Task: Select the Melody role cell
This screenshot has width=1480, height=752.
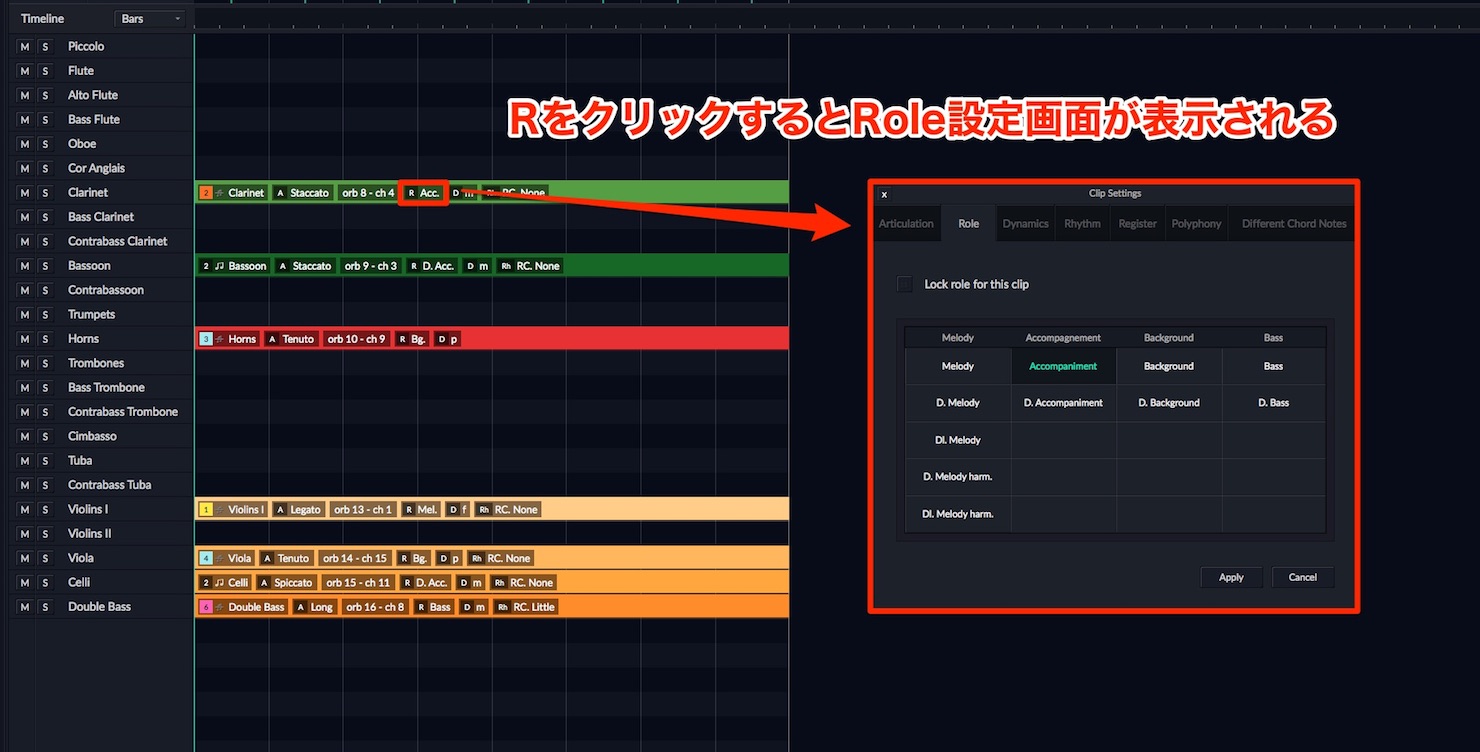Action: coord(958,367)
